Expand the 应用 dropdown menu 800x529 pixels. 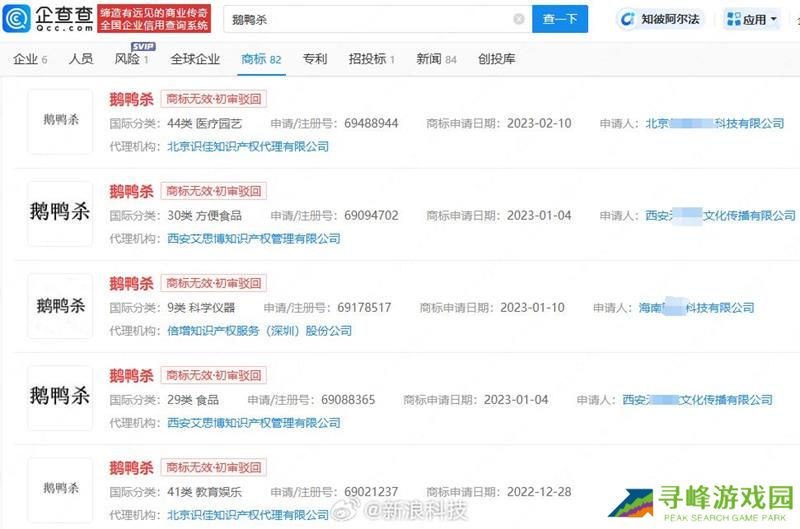(752, 19)
